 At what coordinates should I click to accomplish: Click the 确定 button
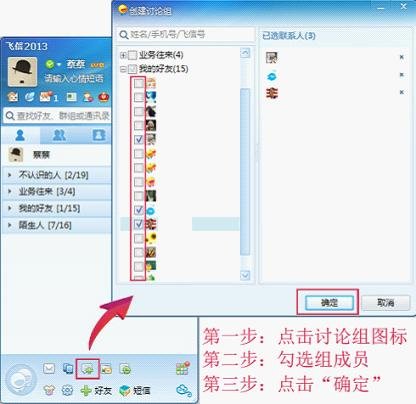329,303
